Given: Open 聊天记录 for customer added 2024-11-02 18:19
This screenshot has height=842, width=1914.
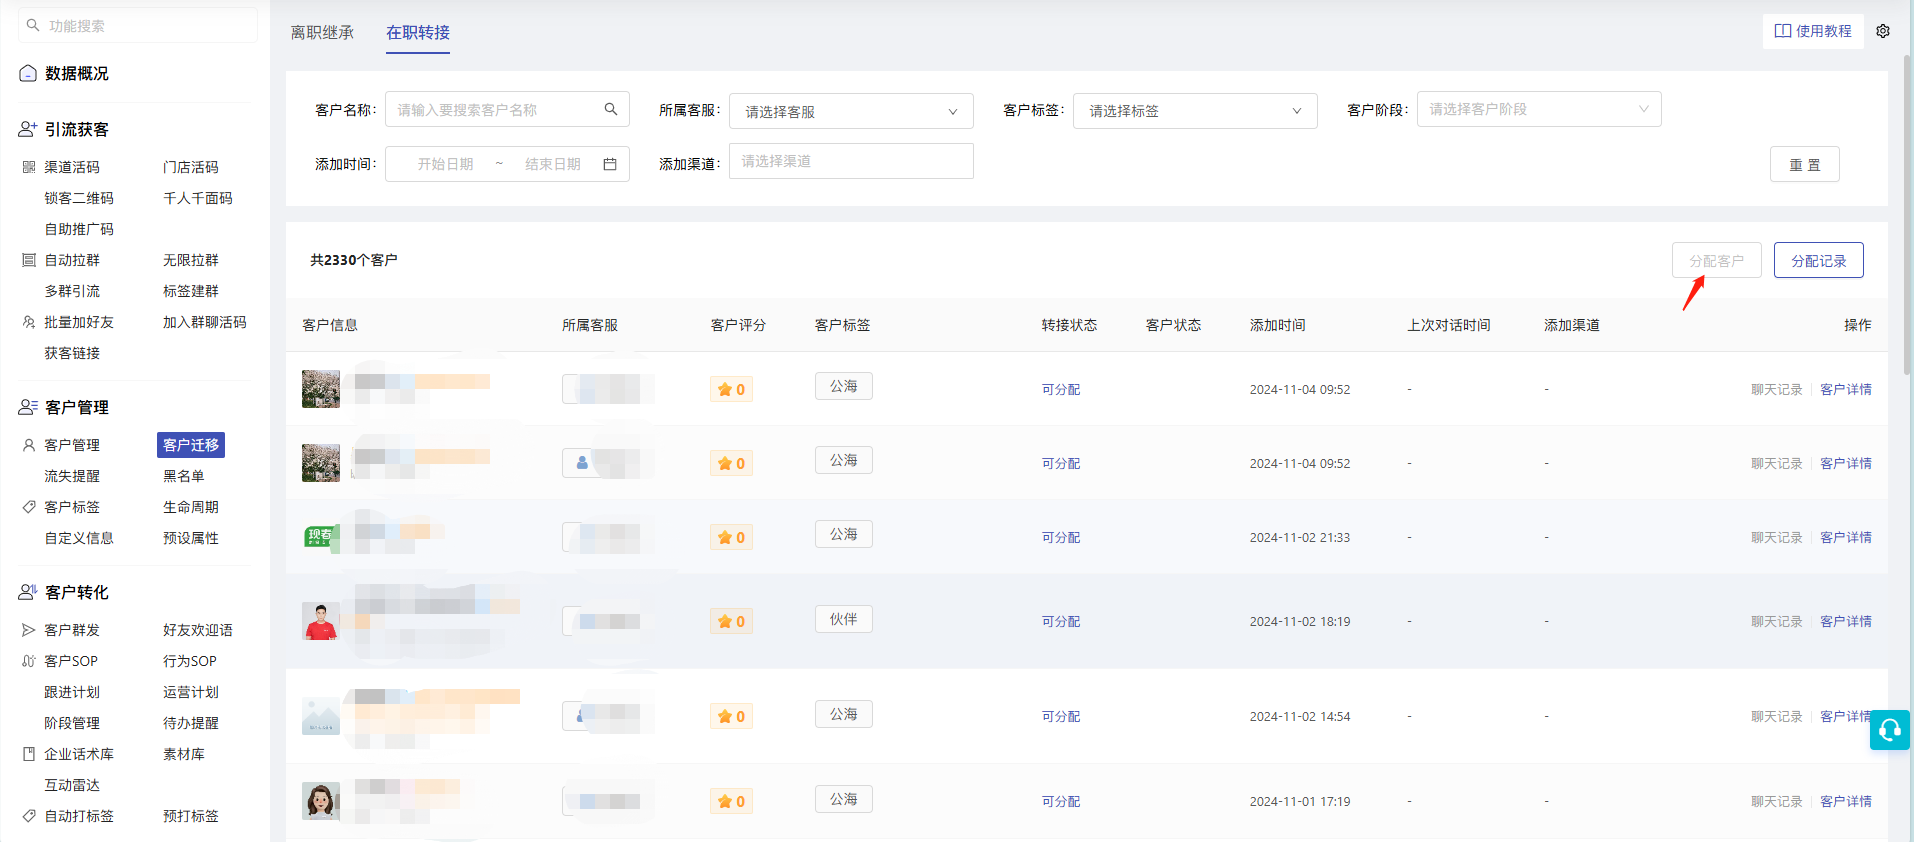Looking at the screenshot, I should (1777, 621).
